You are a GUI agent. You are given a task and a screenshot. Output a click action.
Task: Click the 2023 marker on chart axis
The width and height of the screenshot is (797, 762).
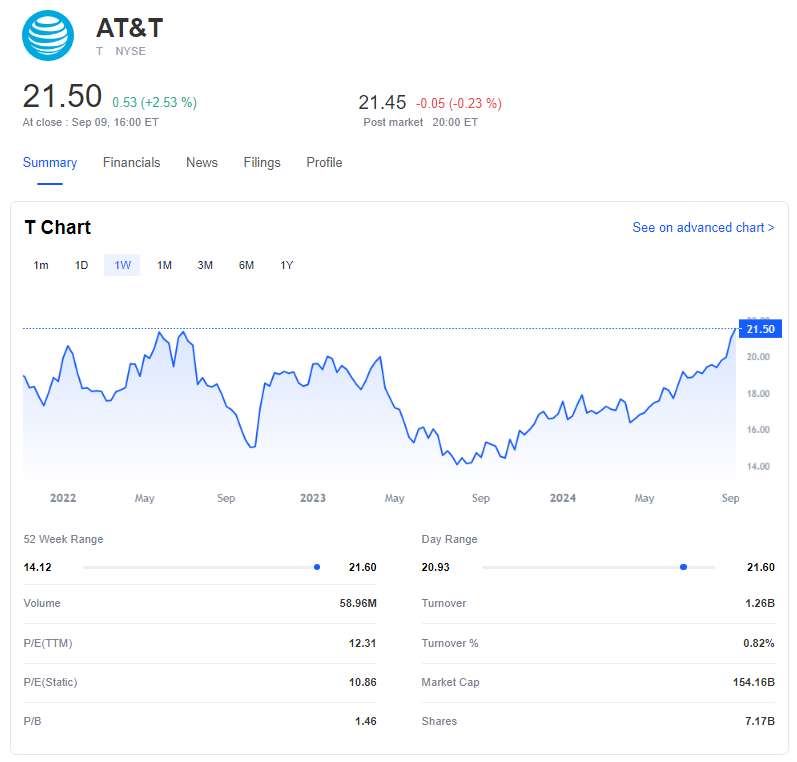click(x=313, y=498)
